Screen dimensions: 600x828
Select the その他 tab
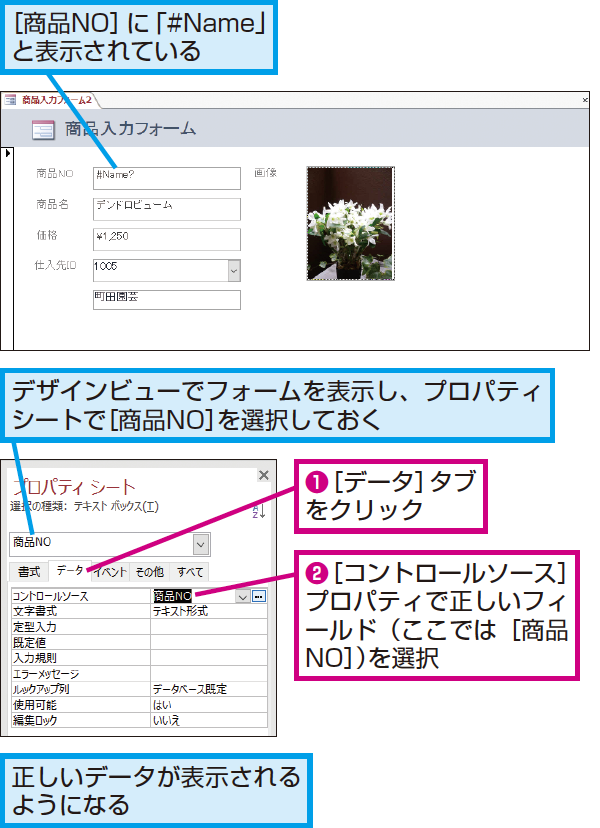point(150,572)
